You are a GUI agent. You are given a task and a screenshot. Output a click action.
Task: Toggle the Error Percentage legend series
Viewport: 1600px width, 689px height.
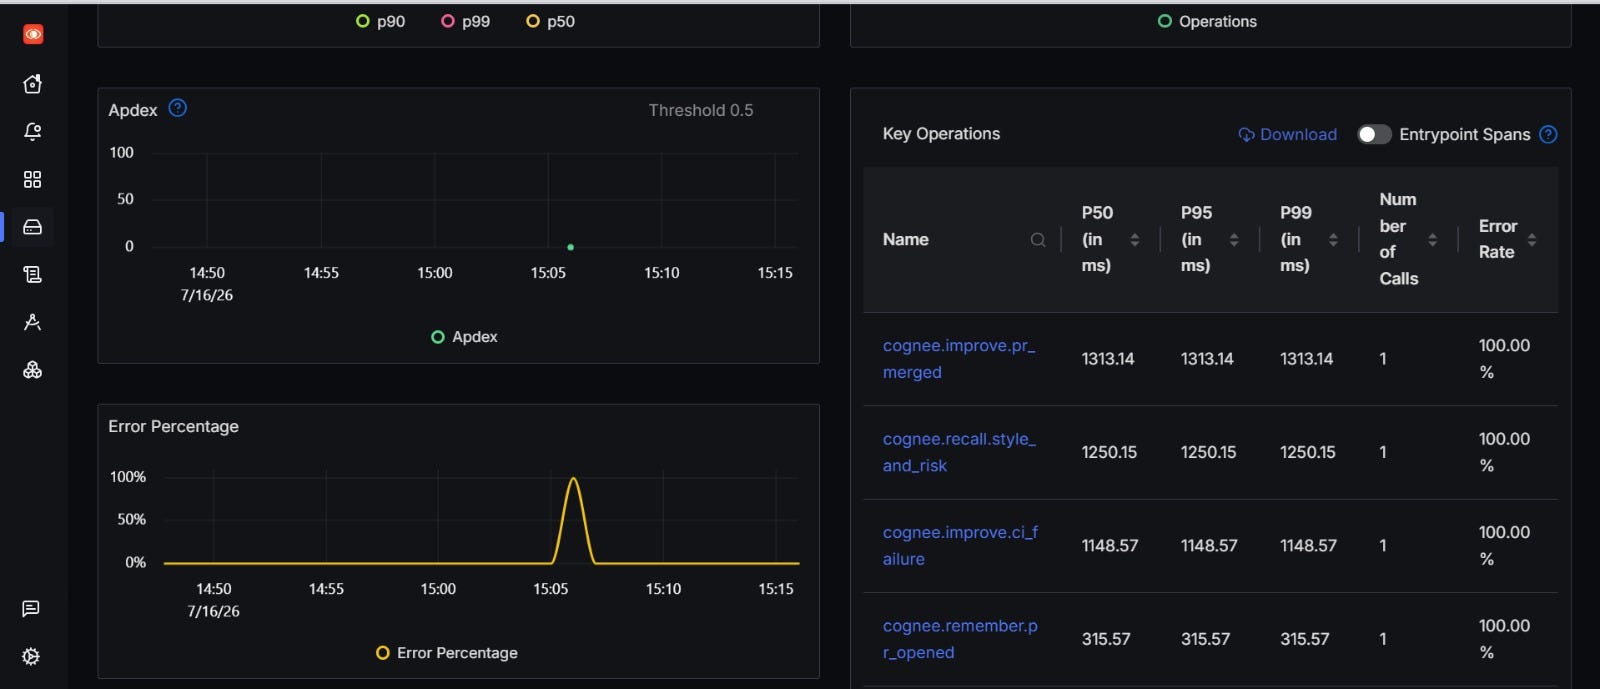(x=447, y=653)
